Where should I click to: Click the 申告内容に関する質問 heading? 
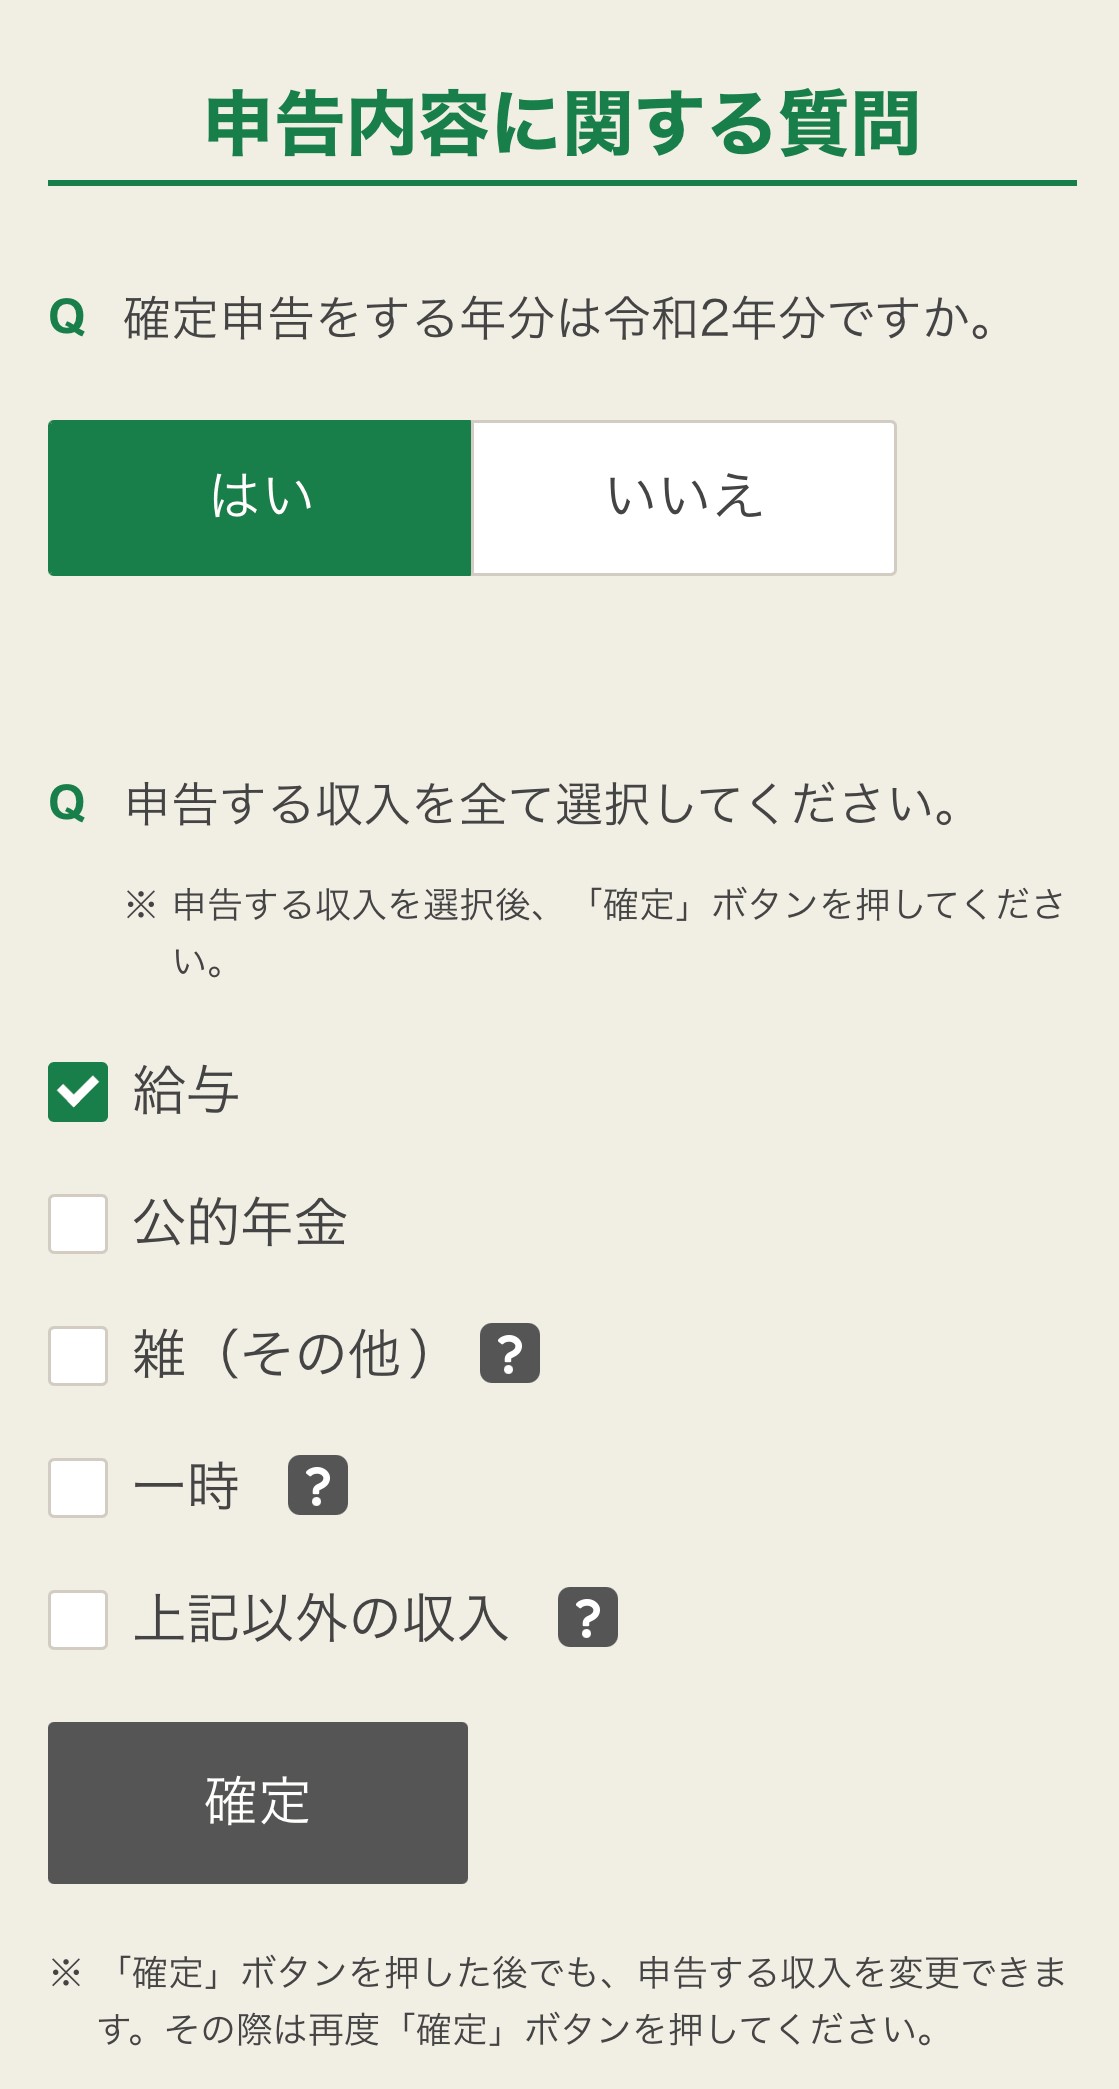[x=562, y=124]
